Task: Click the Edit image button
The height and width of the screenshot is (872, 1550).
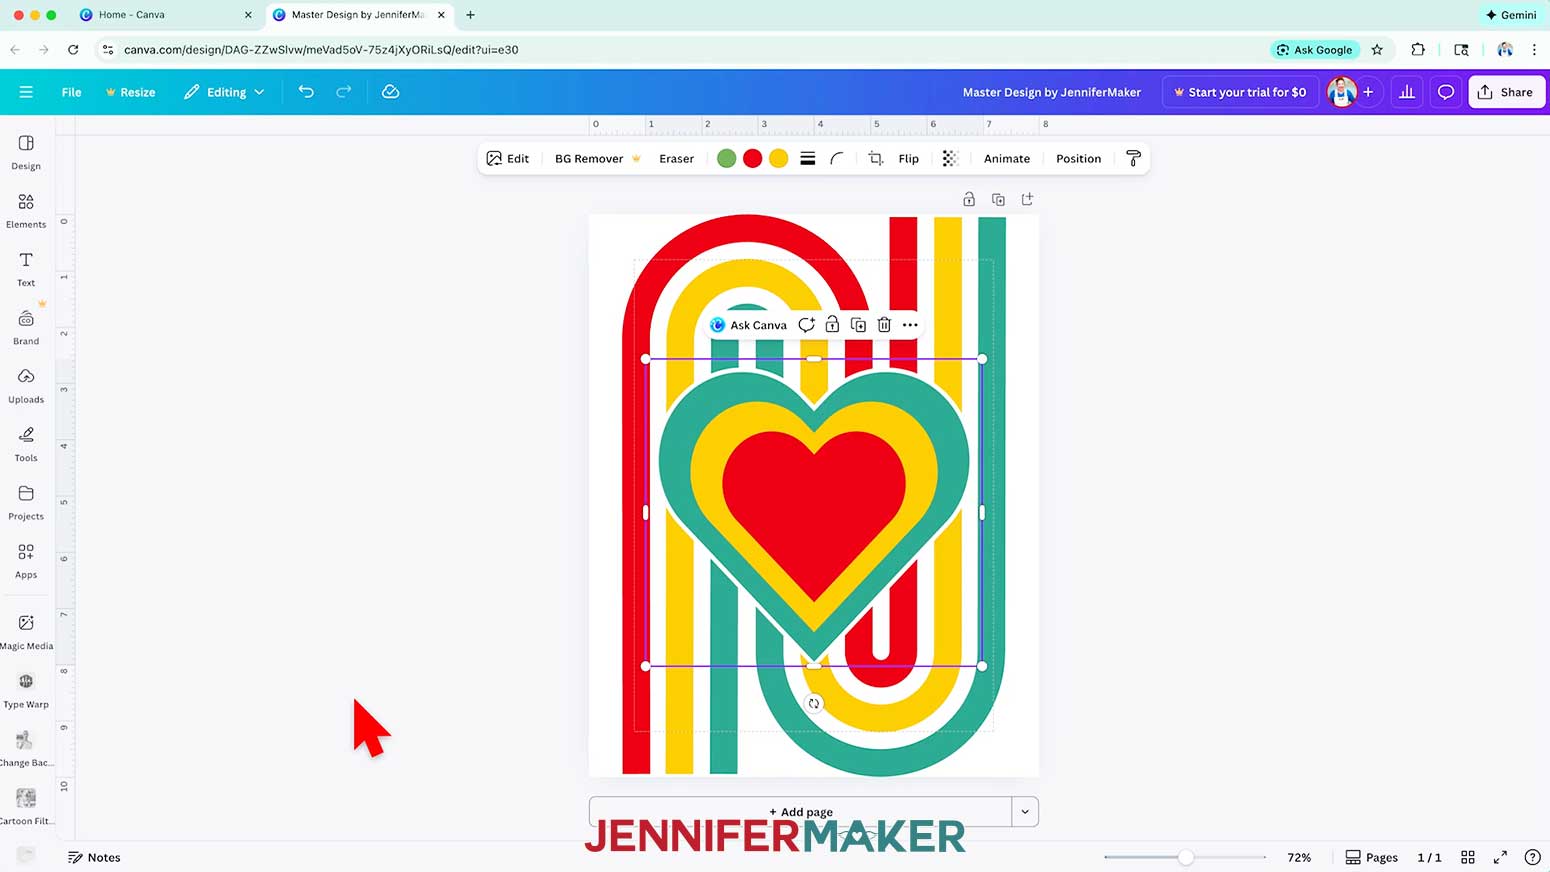Action: pyautogui.click(x=508, y=158)
